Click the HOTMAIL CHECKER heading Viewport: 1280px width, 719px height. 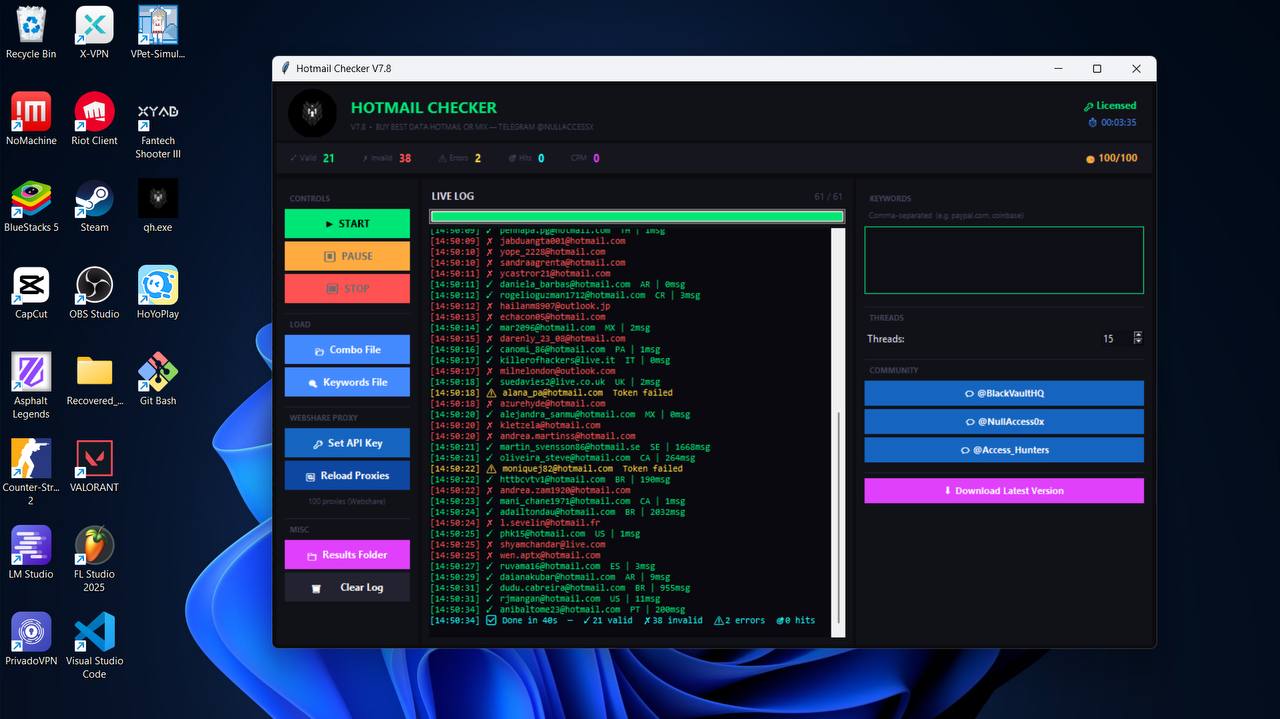[x=424, y=108]
